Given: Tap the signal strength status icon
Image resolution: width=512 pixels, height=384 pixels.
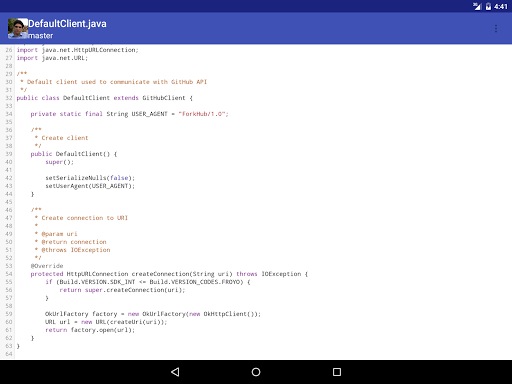Looking at the screenshot, I should click(477, 6).
